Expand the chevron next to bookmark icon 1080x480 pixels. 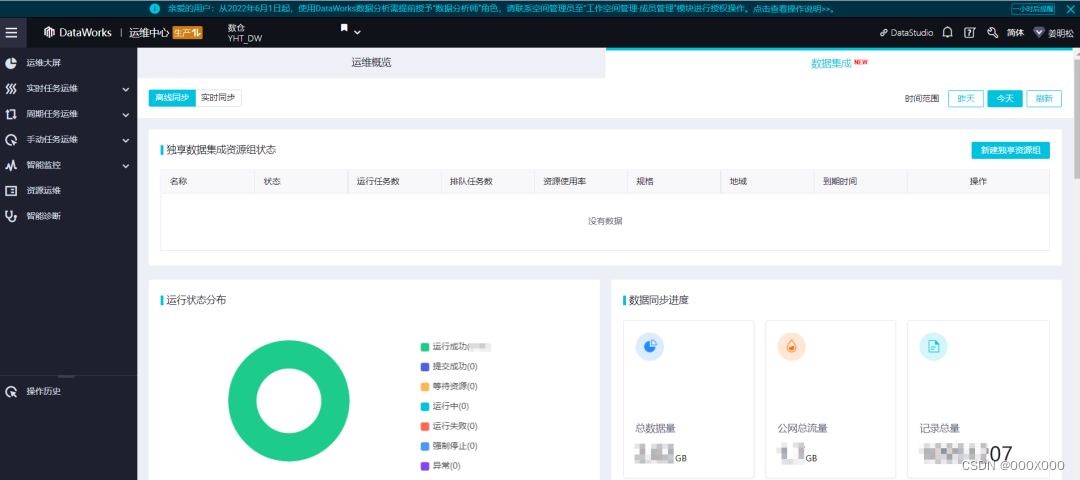coord(357,32)
